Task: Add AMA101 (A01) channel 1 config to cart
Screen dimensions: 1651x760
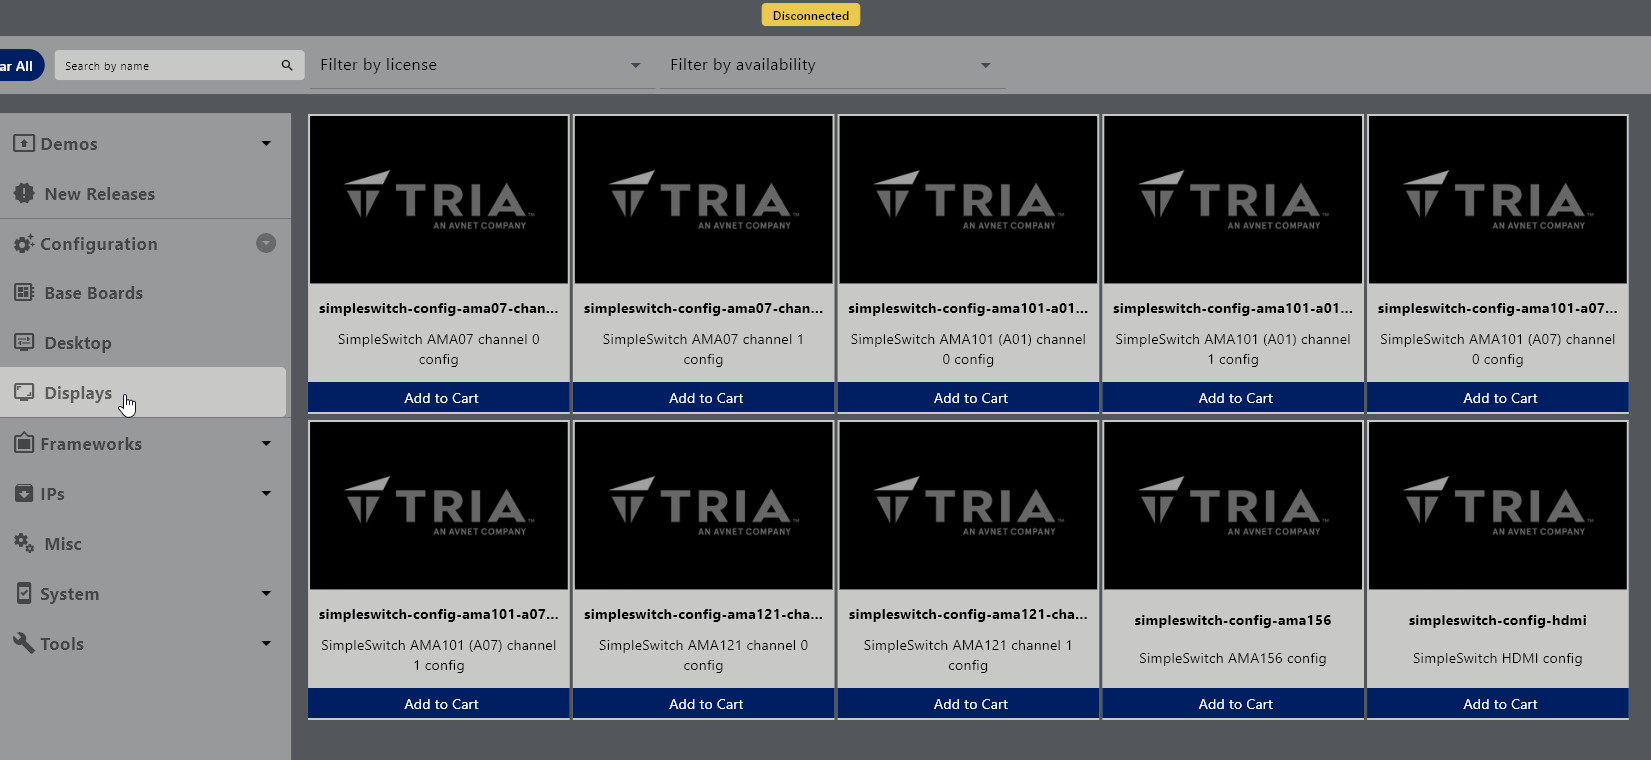Action: [x=1233, y=398]
